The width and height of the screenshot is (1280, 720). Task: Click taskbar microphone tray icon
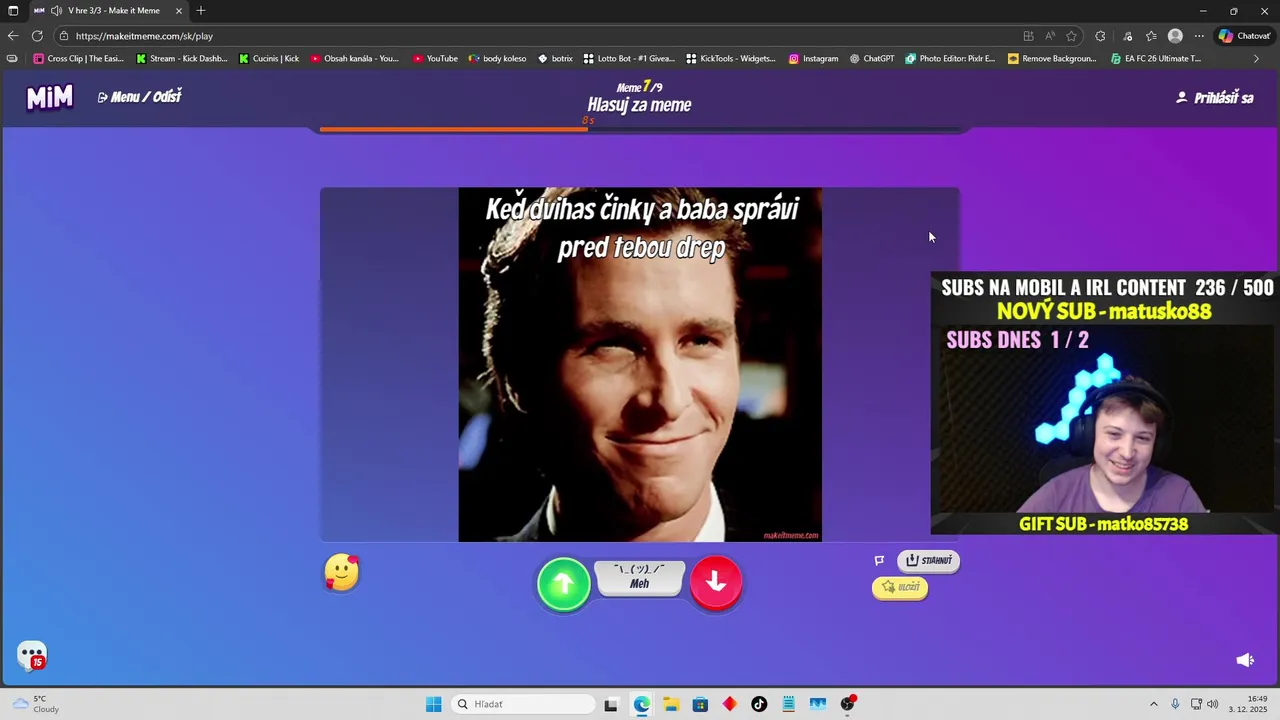click(1175, 704)
